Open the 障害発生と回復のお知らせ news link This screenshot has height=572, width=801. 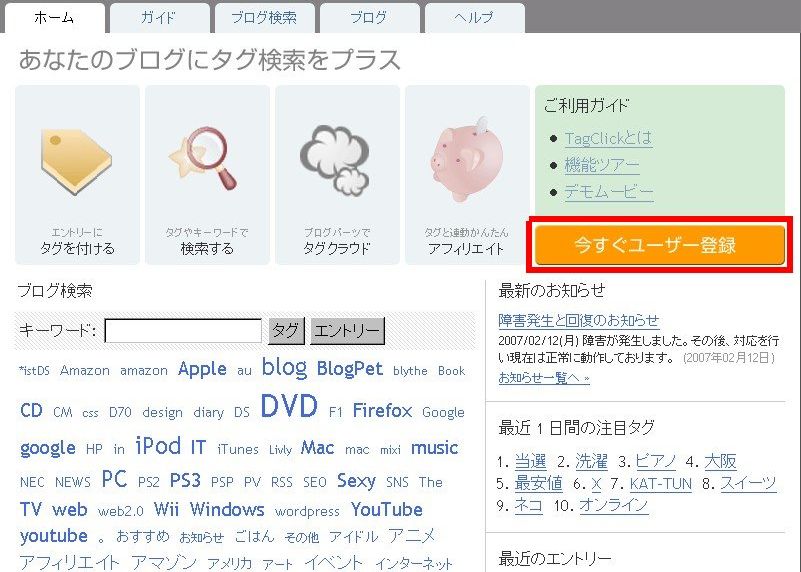click(579, 321)
